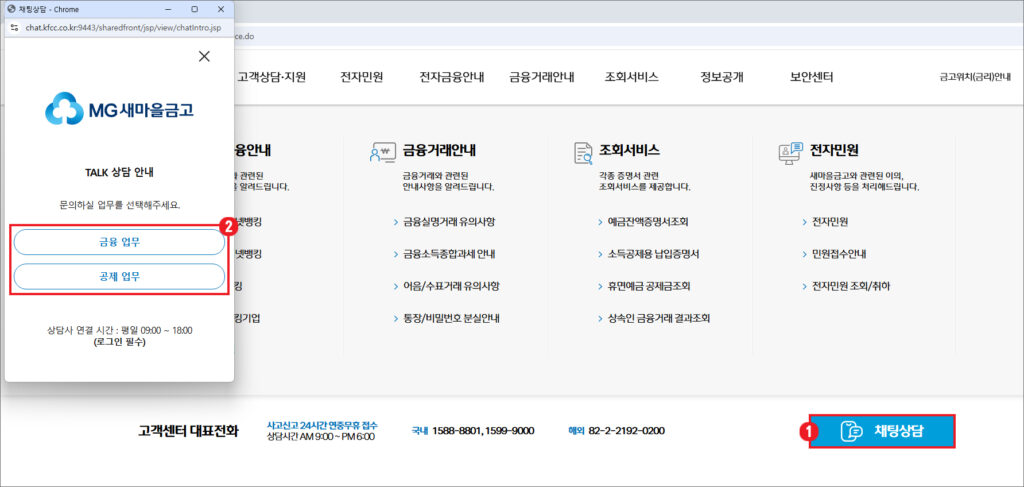Select 공제 업무 option

119,276
